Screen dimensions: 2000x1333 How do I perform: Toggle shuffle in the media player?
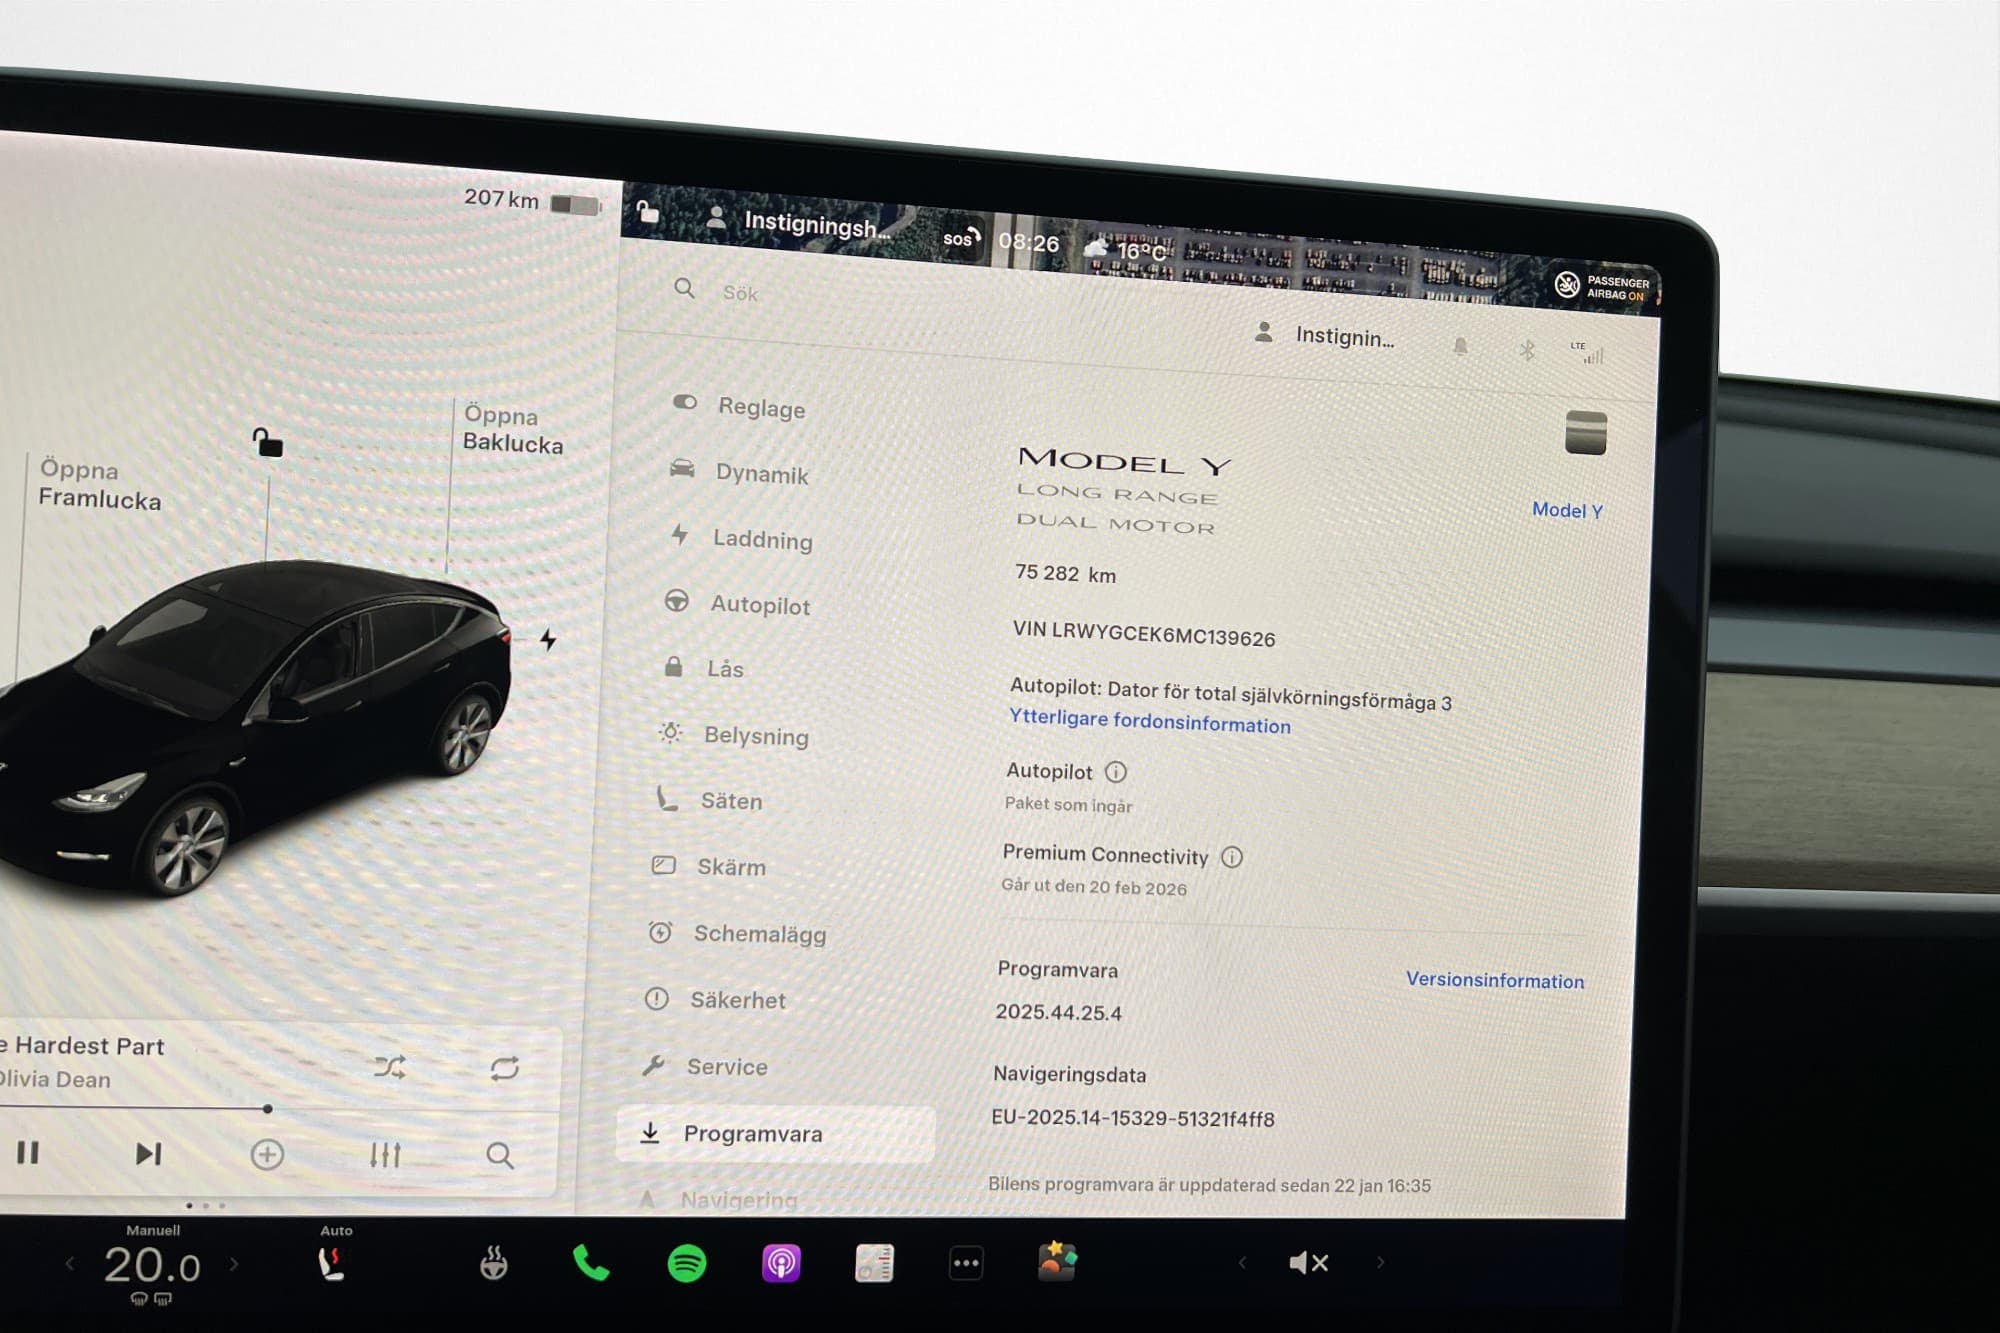point(390,1068)
